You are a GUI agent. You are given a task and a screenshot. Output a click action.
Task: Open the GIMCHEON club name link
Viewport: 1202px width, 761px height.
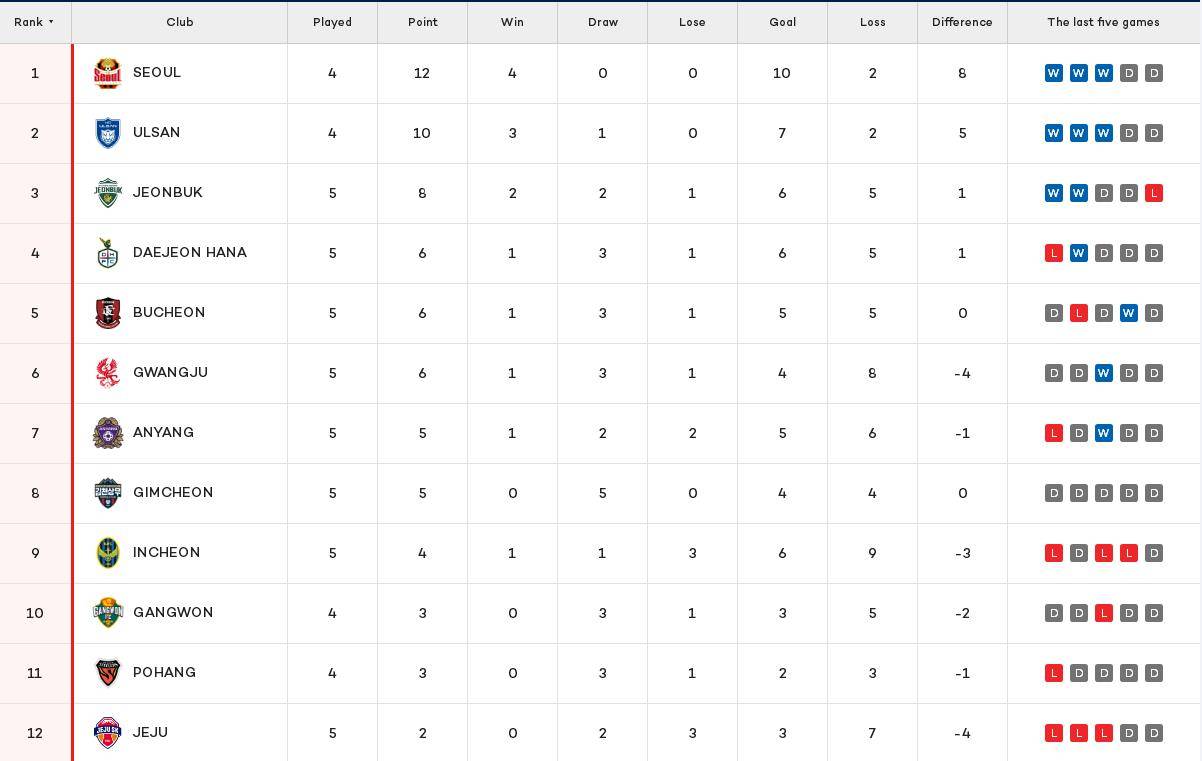click(173, 493)
